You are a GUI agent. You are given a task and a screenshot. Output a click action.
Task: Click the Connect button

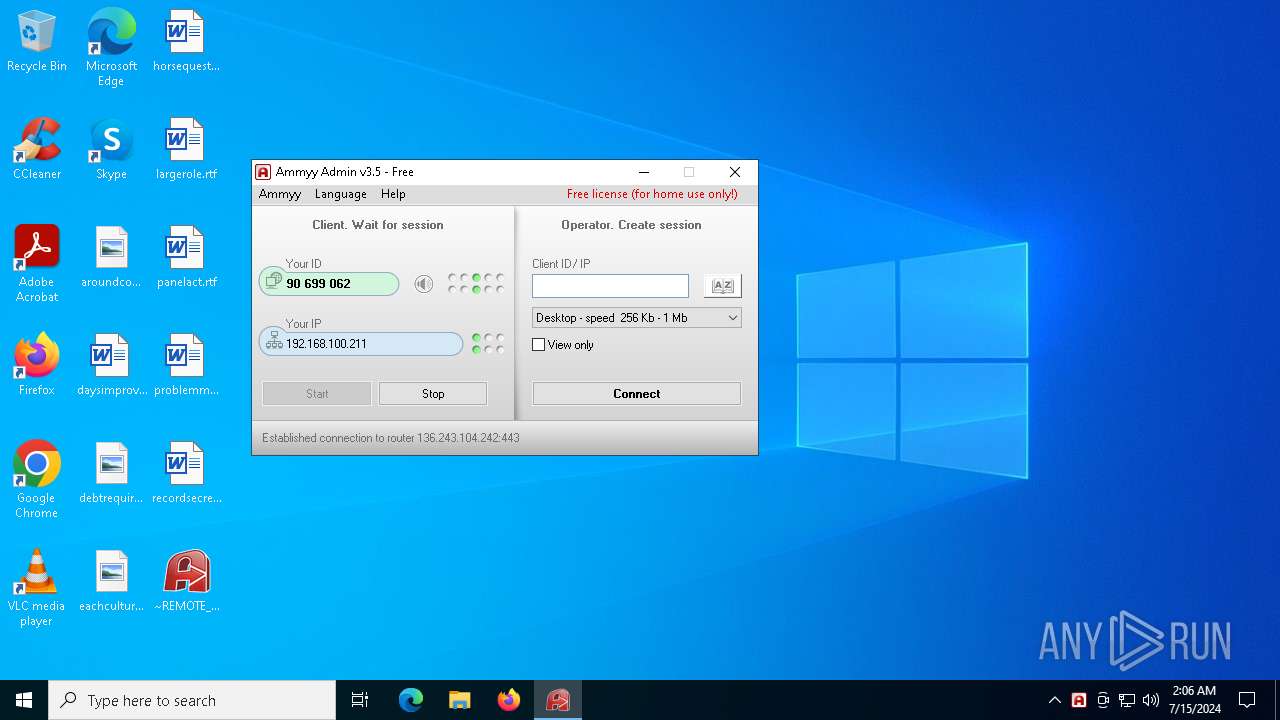(637, 394)
